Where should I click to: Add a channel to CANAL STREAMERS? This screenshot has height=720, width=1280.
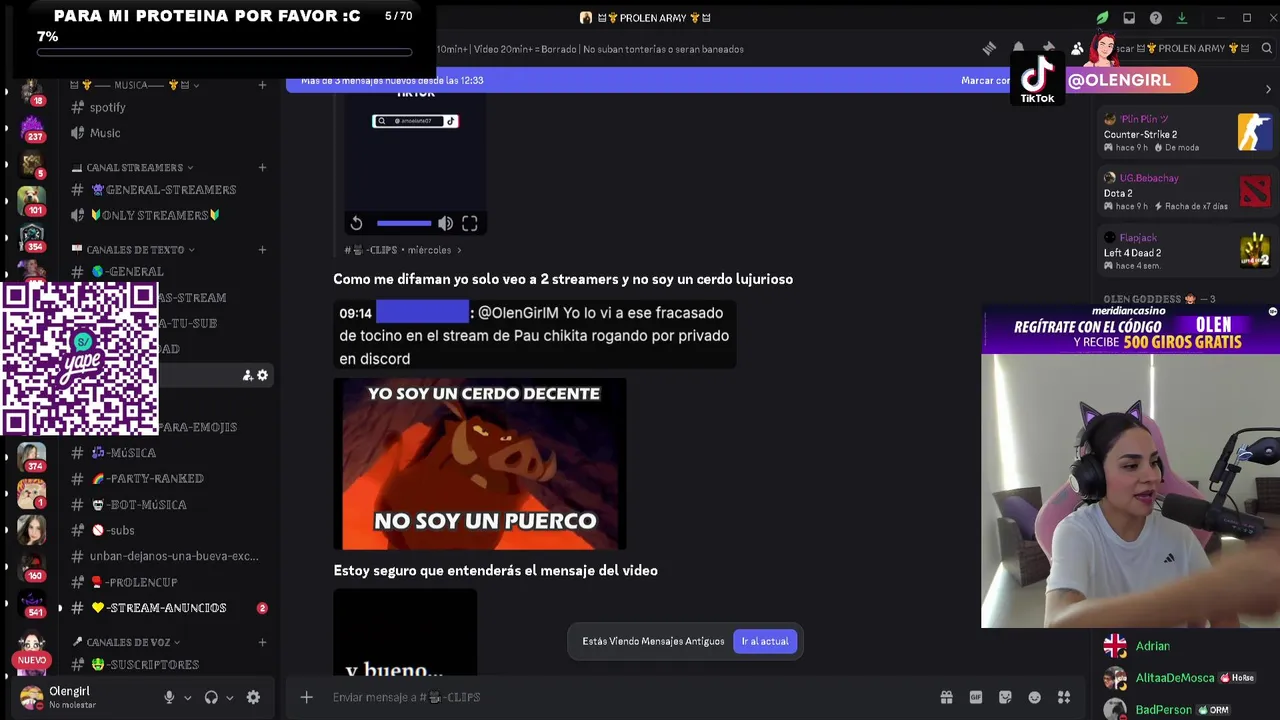coord(262,168)
